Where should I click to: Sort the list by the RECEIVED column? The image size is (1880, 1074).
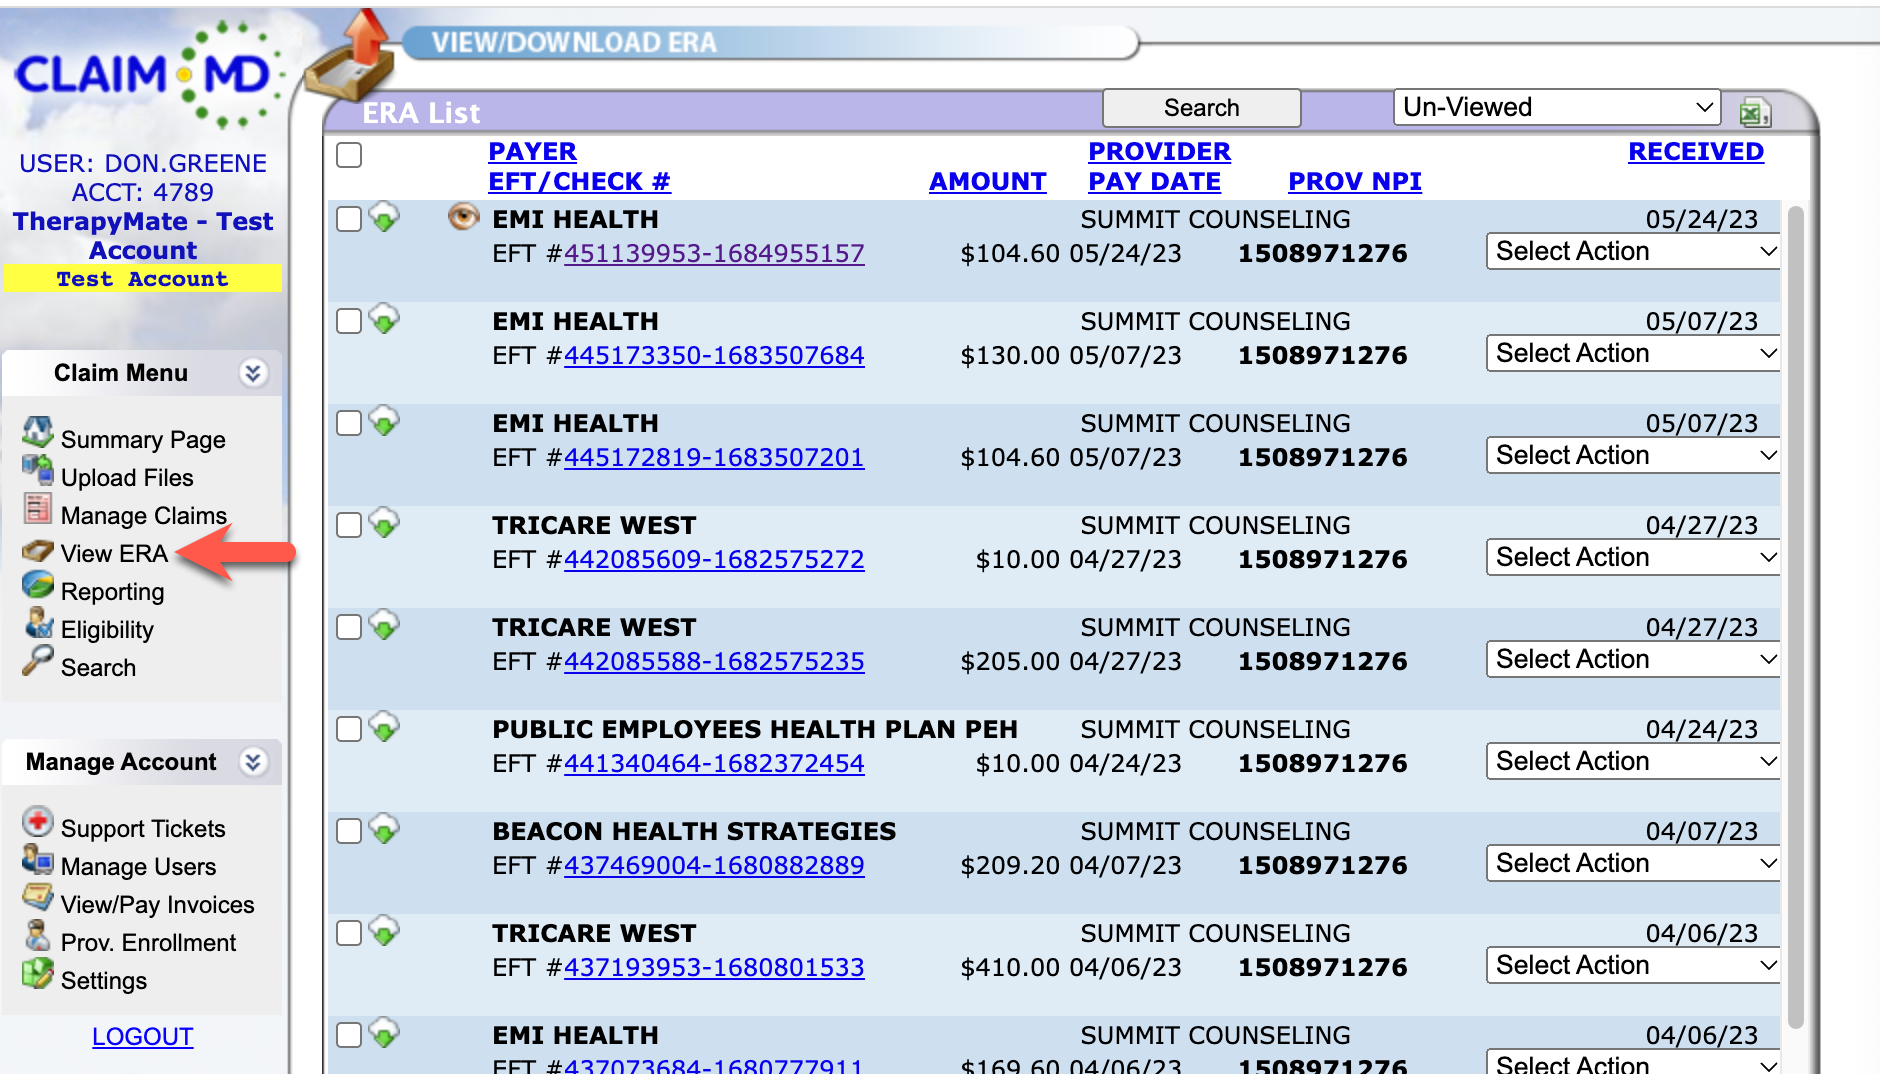point(1696,151)
